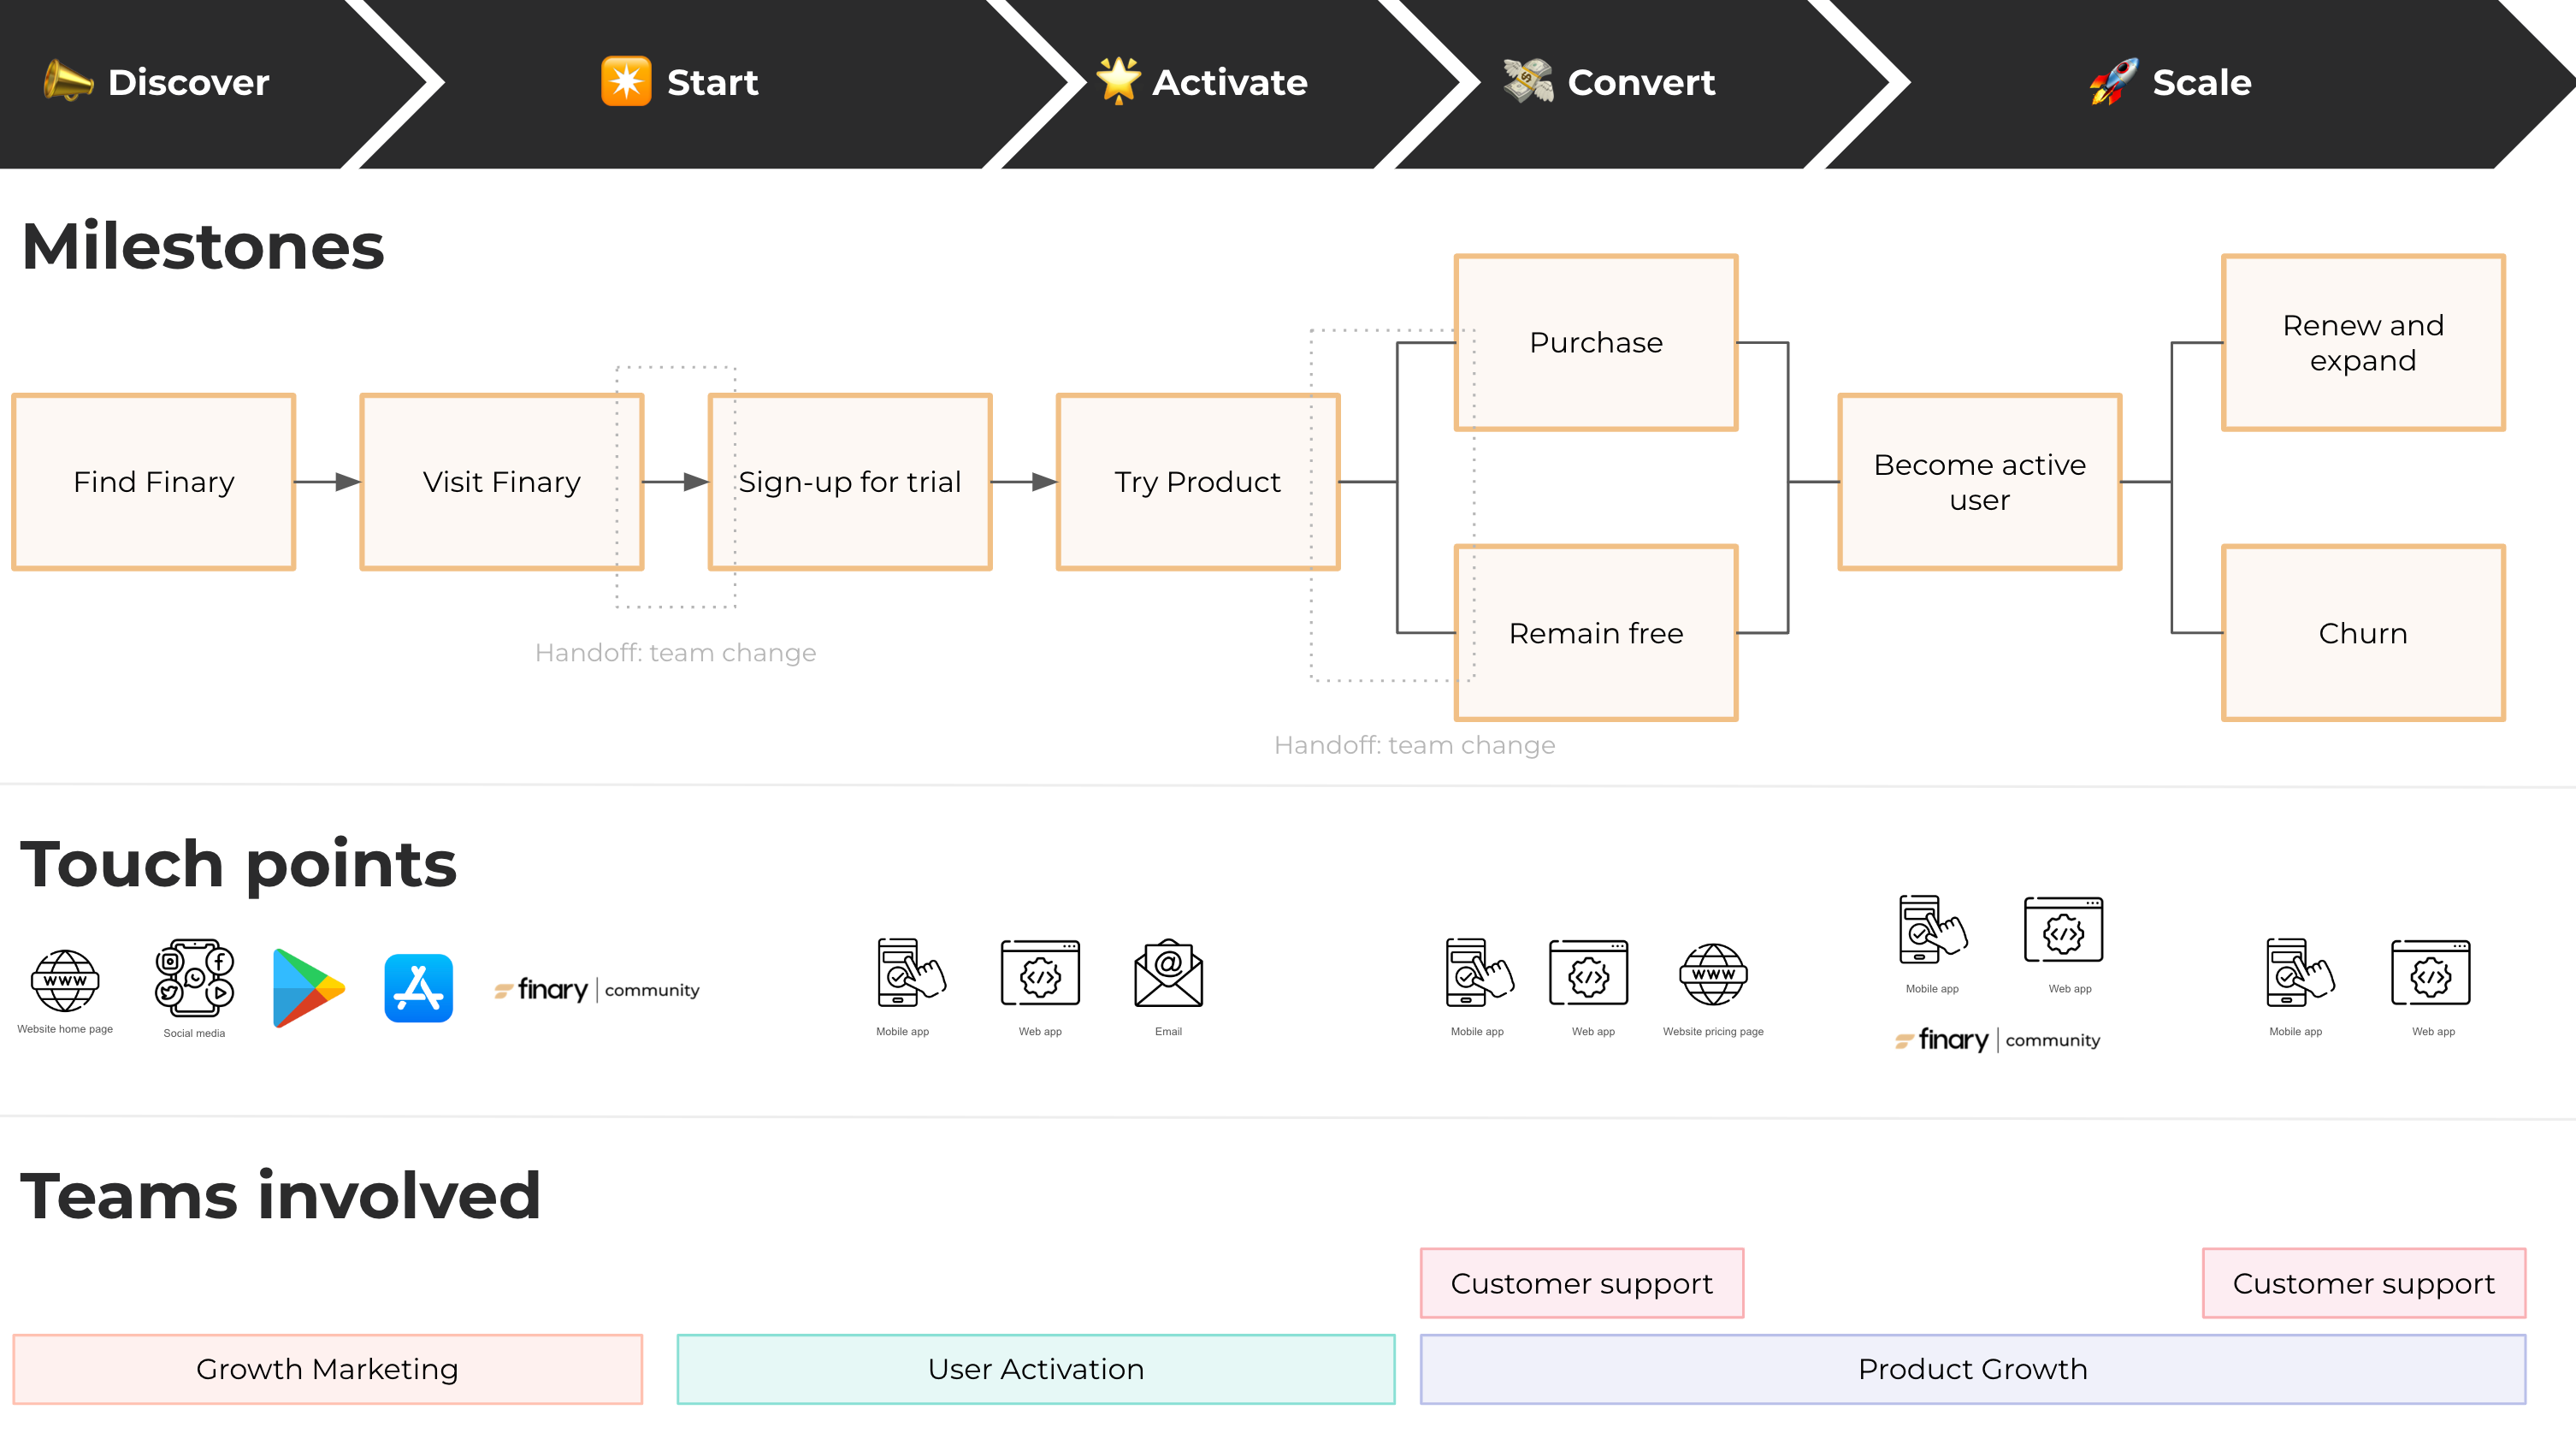Select the Discover stage header
Image resolution: width=2576 pixels, height=1439 pixels.
[188, 82]
